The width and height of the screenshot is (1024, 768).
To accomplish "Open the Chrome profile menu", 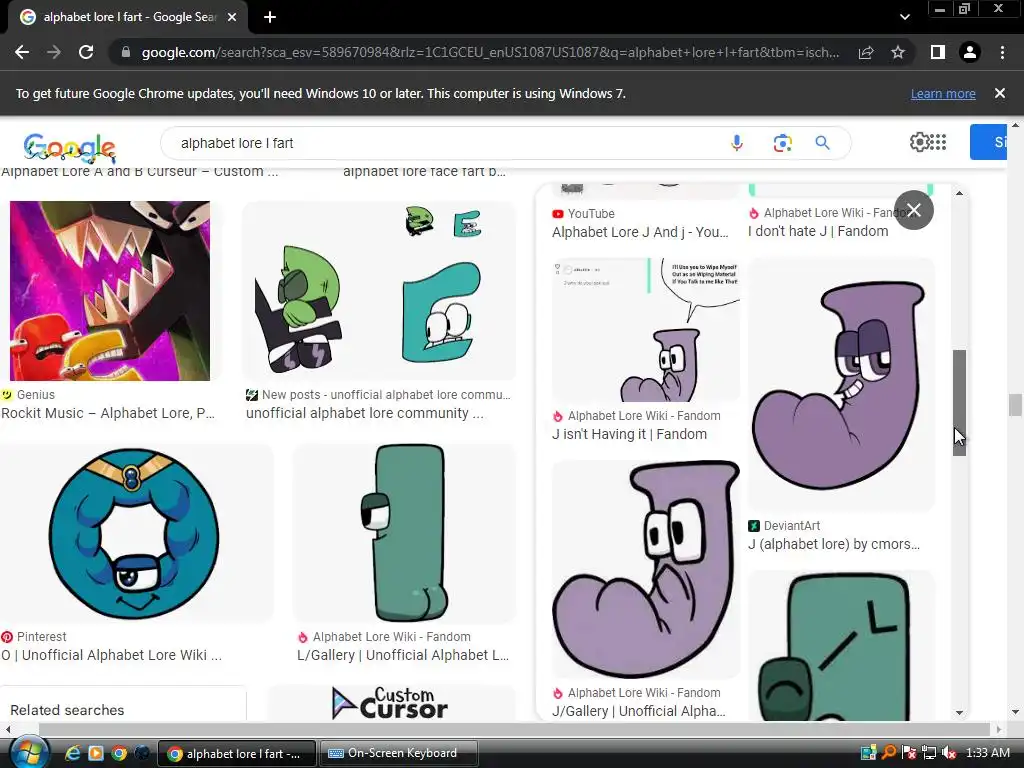I will click(x=970, y=52).
